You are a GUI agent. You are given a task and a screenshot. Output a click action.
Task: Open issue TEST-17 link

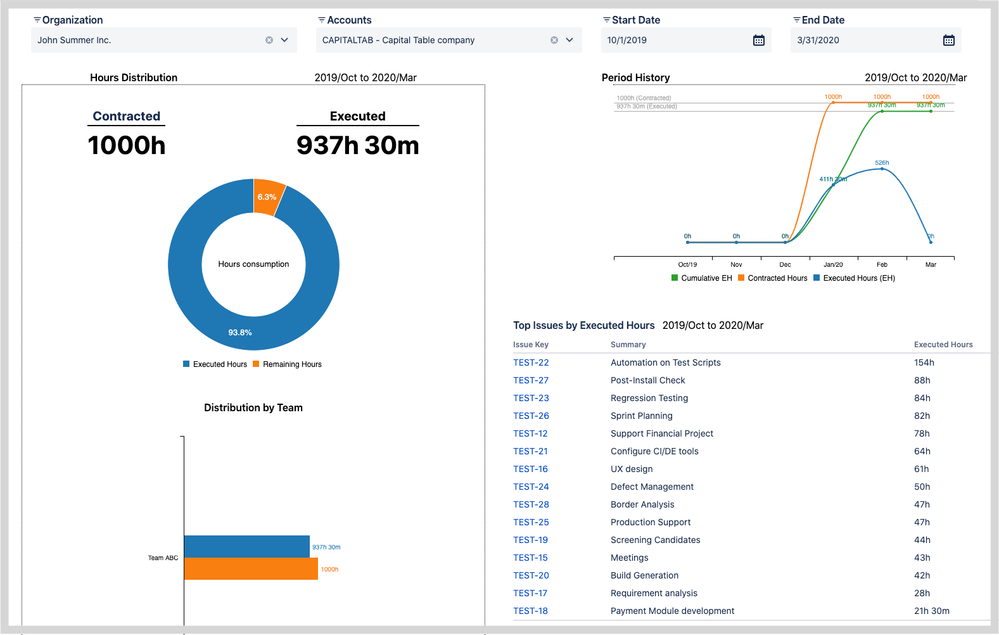[530, 594]
